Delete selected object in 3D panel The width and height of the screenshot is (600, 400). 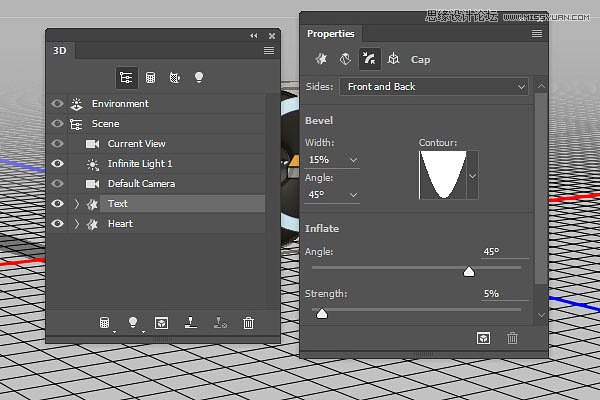tap(248, 323)
